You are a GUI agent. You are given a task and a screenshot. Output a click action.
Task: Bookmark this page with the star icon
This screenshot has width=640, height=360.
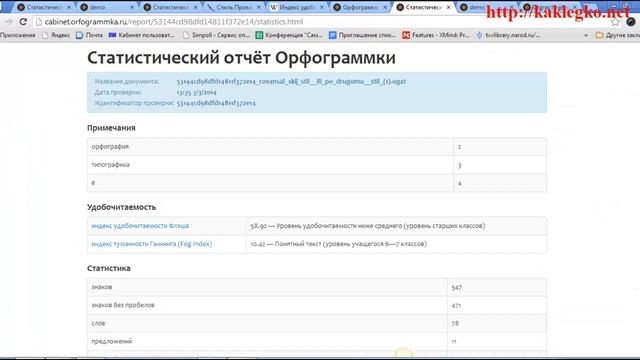click(x=615, y=22)
